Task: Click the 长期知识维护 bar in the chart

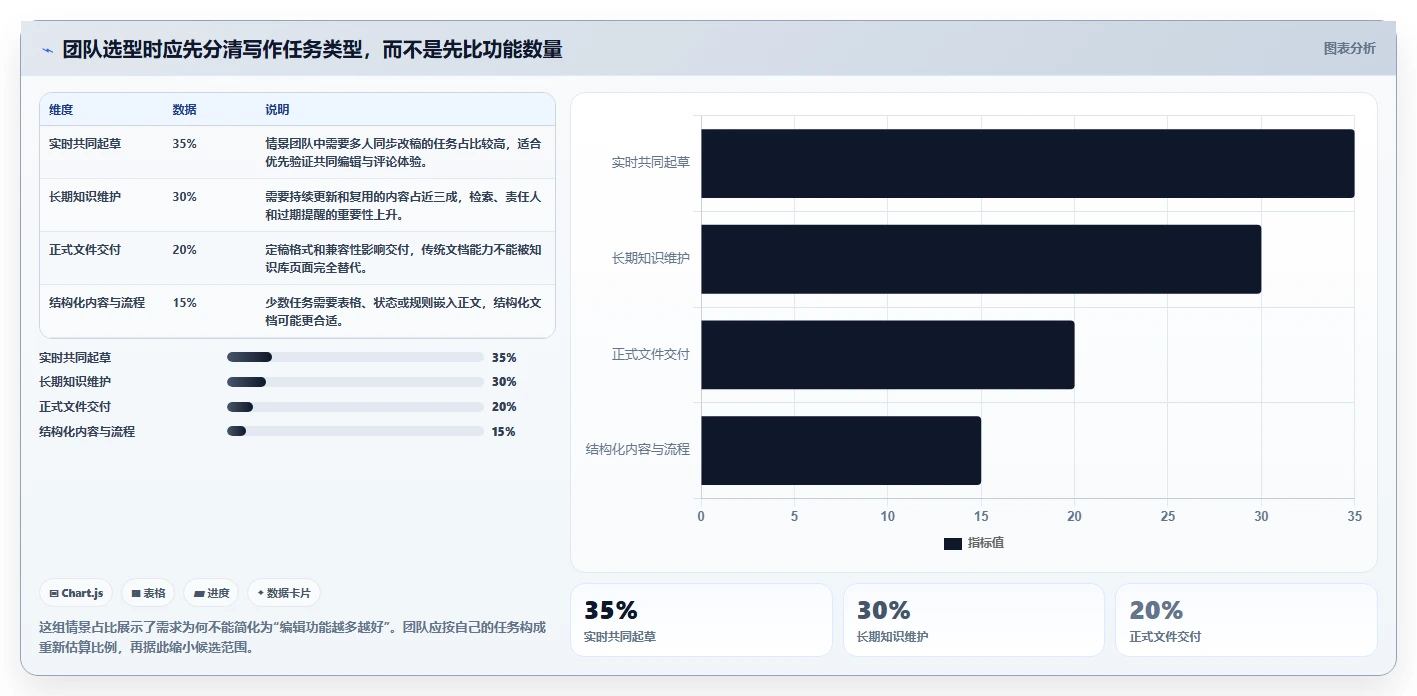Action: (980, 259)
